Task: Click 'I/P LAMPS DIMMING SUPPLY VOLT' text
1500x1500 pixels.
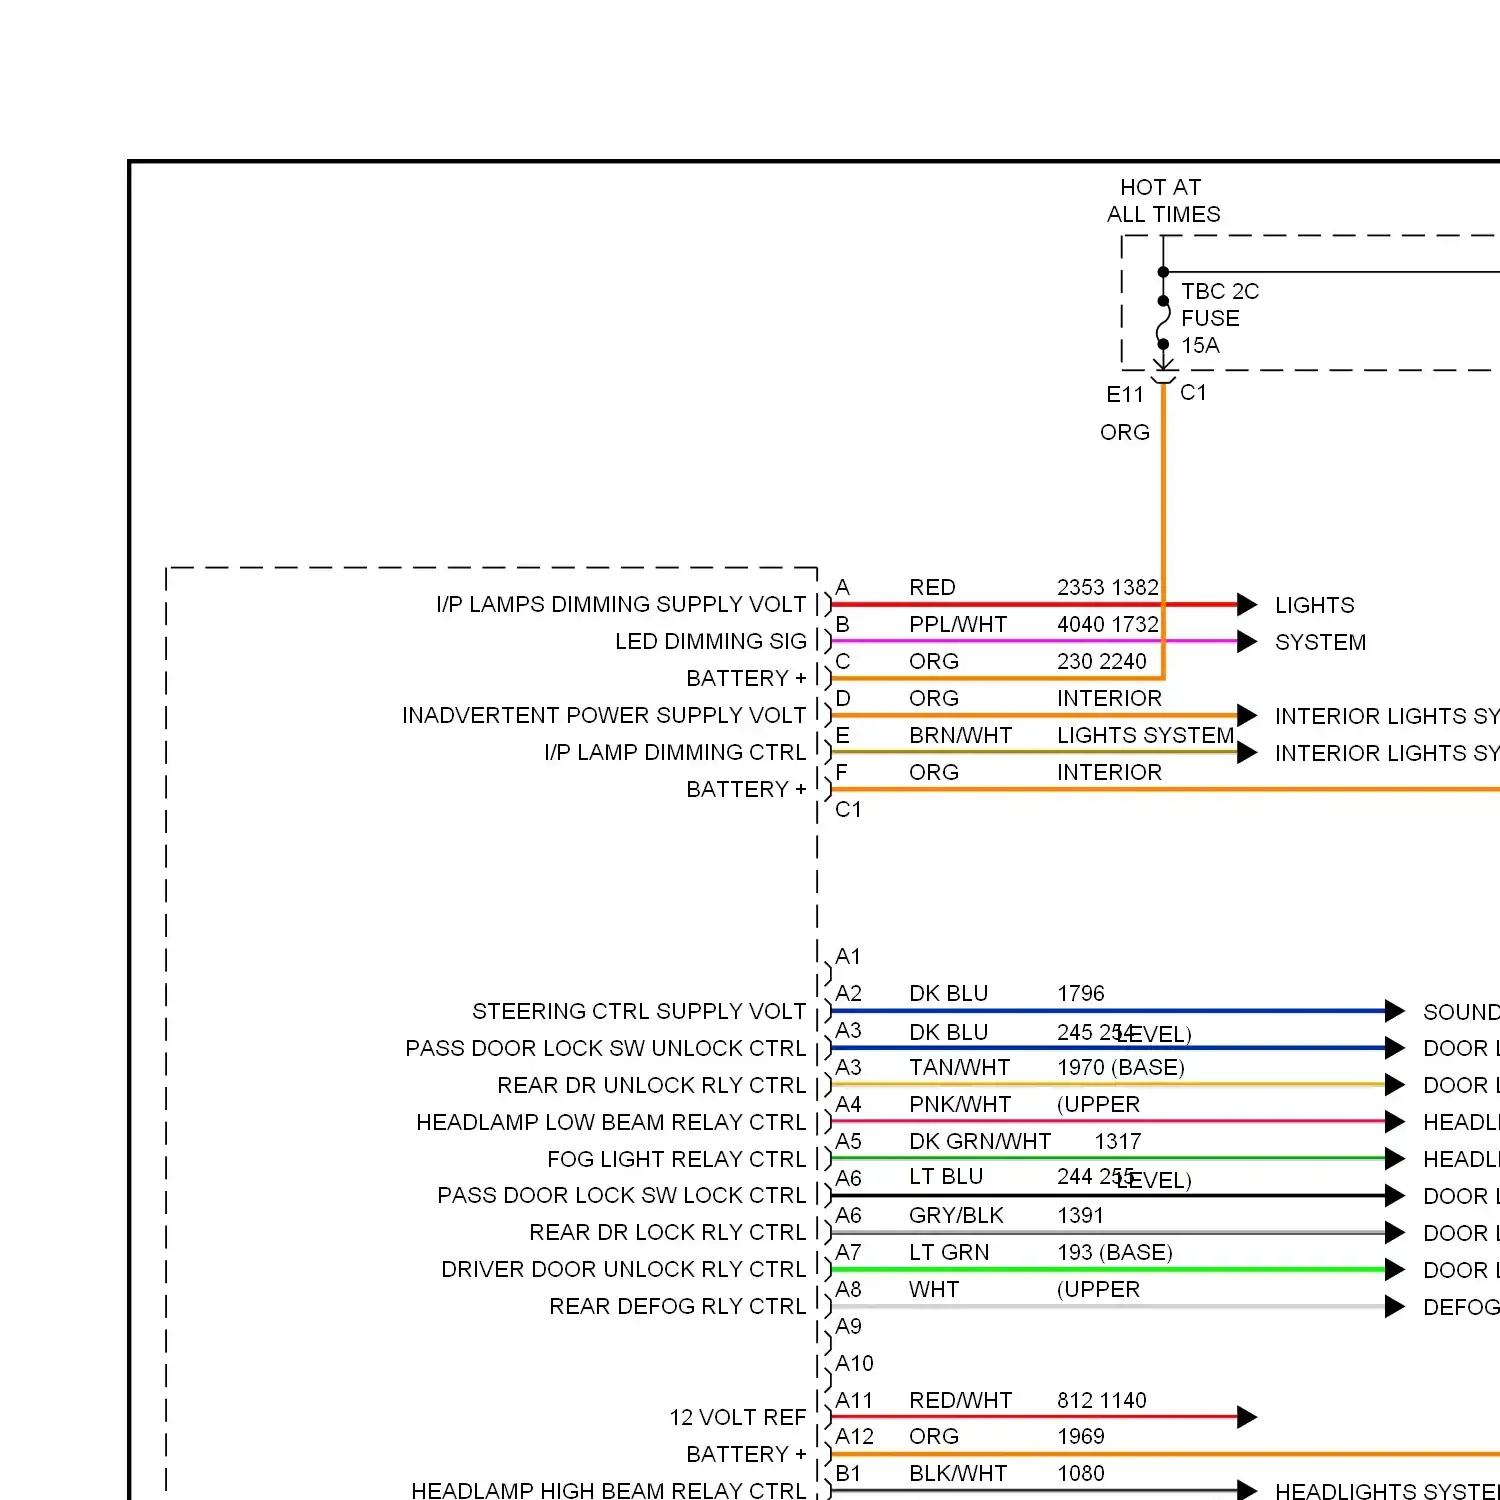Action: coord(621,604)
